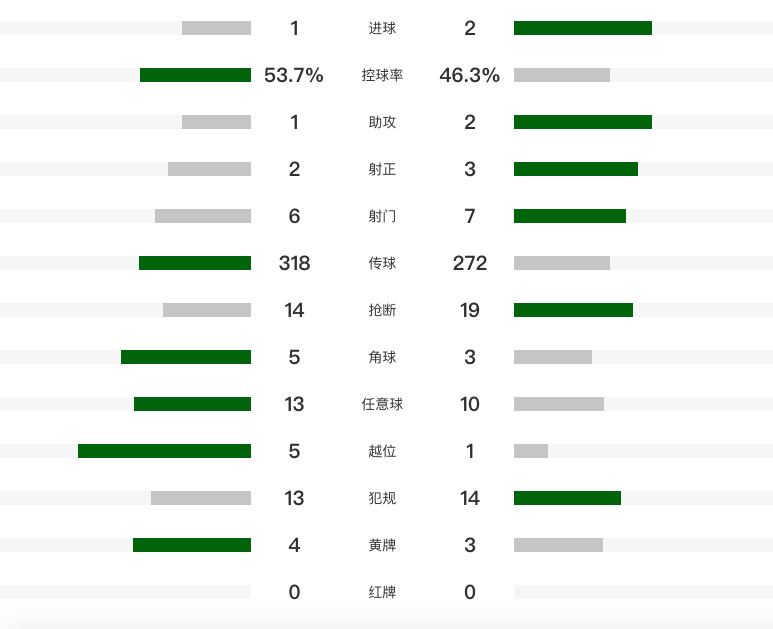Click the 红牌 stat label
773x629 pixels.
382,592
